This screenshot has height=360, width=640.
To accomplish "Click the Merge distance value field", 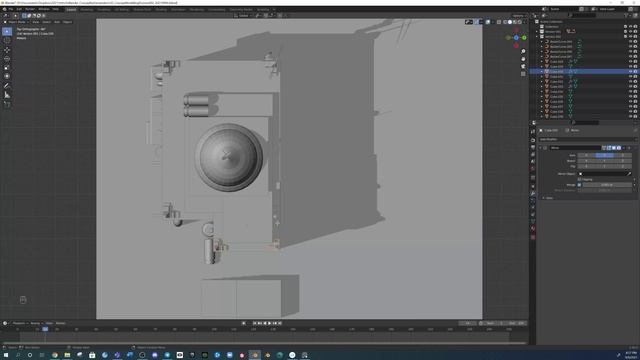I will coord(607,185).
